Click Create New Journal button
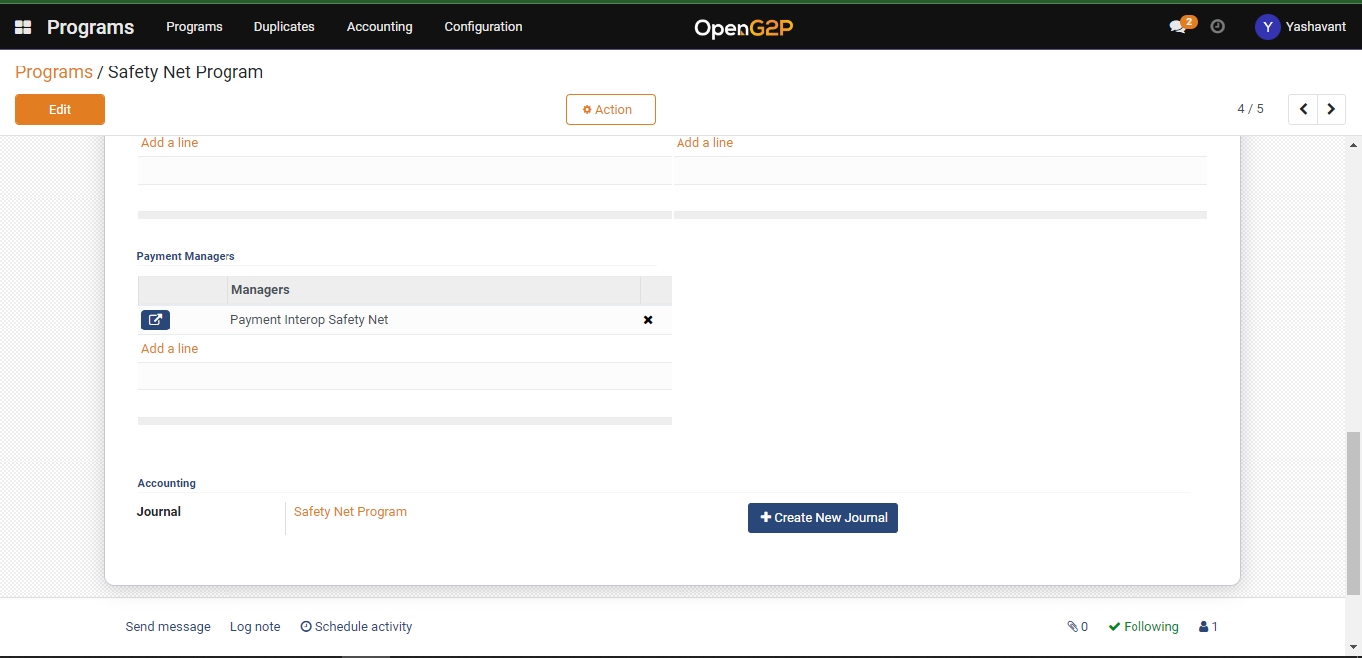The image size is (1362, 658). click(822, 518)
